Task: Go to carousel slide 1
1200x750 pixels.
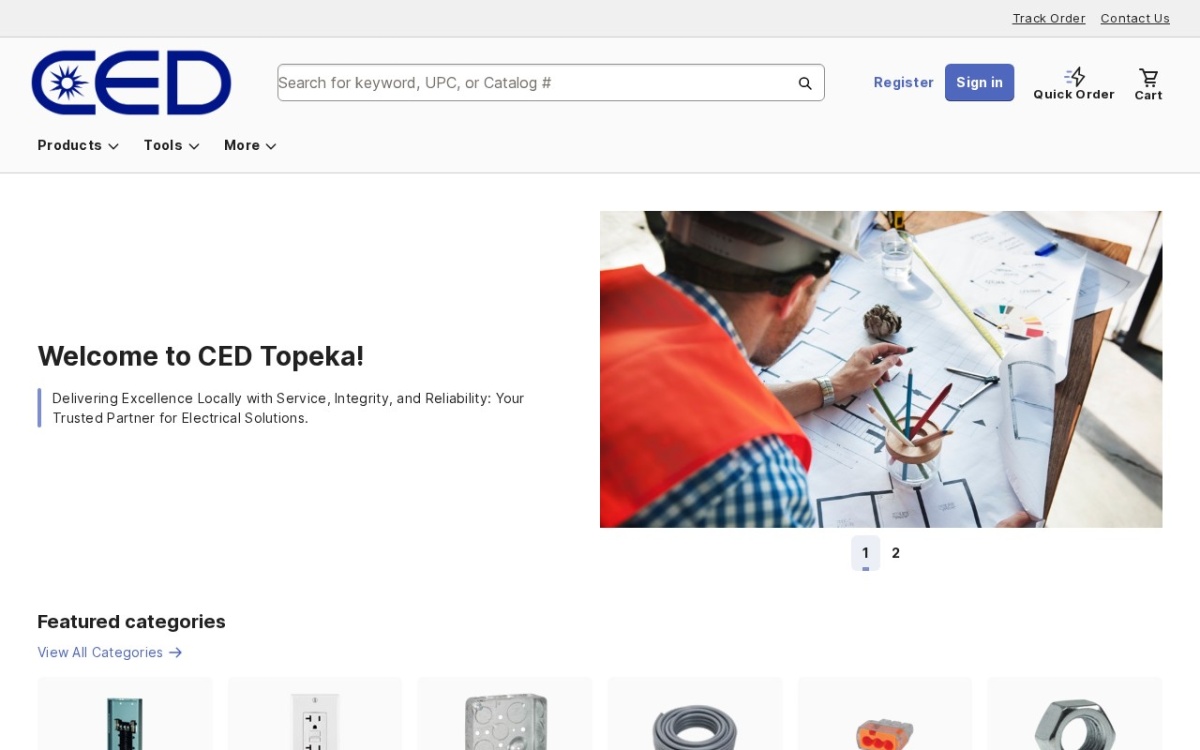Action: (x=865, y=553)
